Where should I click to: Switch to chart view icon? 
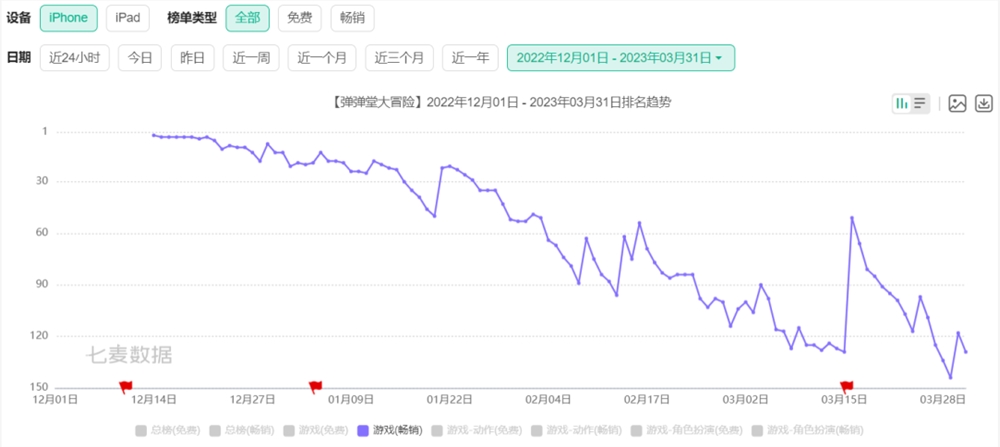[902, 103]
